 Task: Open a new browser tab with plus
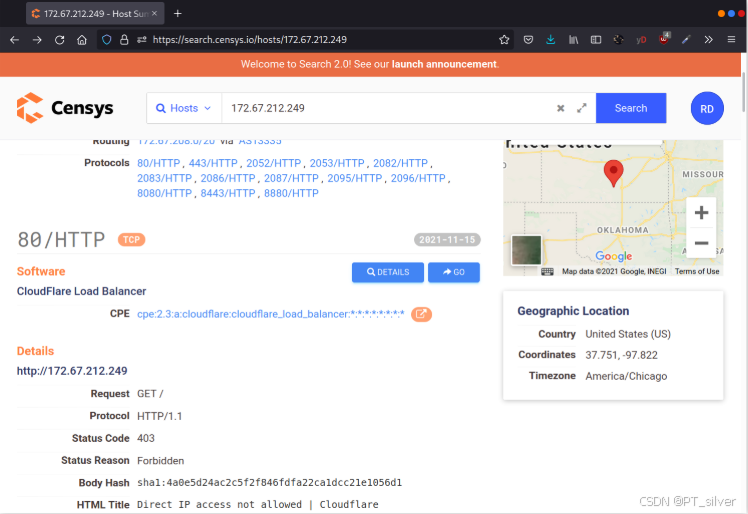[x=177, y=13]
